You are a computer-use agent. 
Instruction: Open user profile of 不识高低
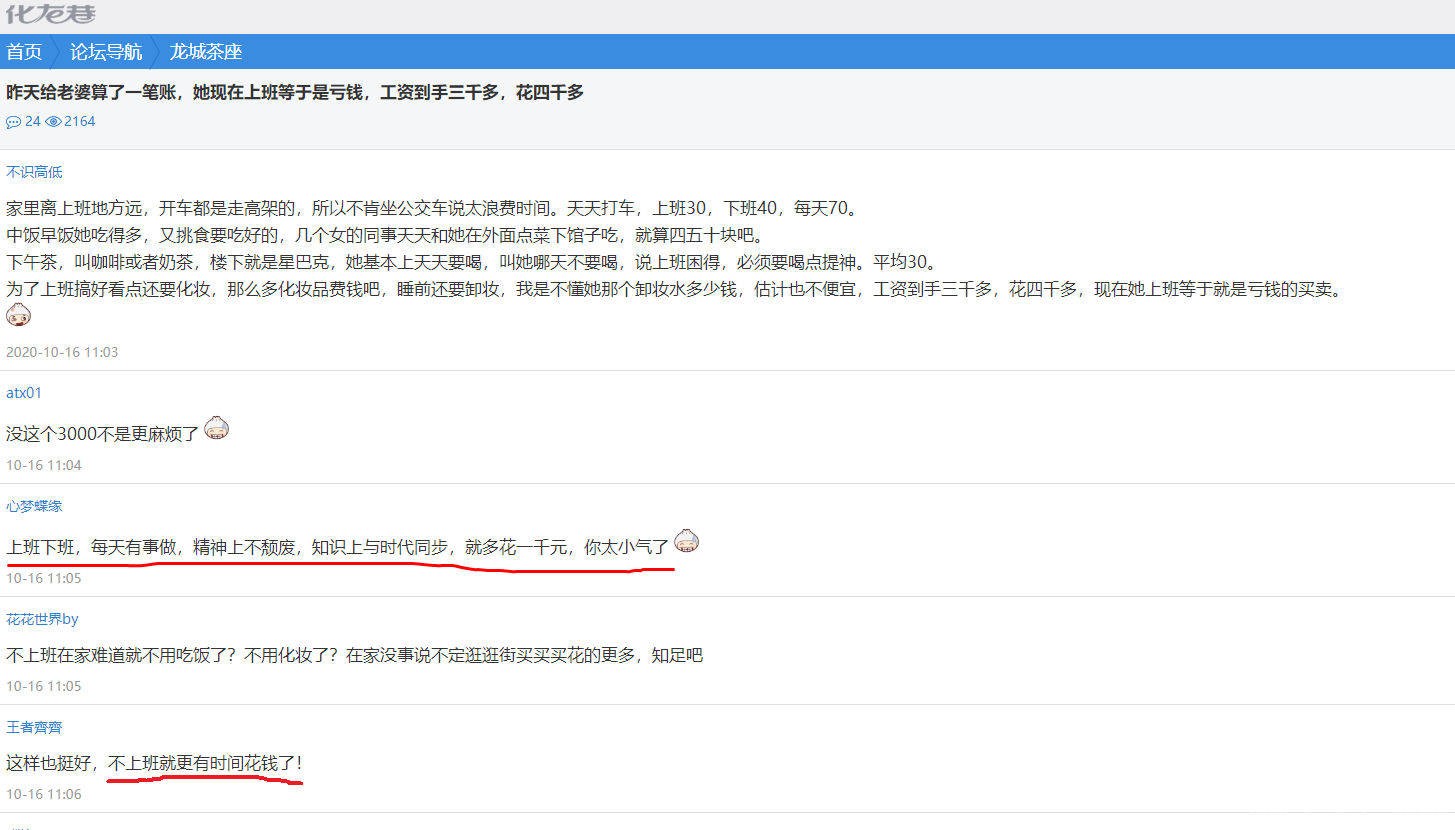(33, 171)
